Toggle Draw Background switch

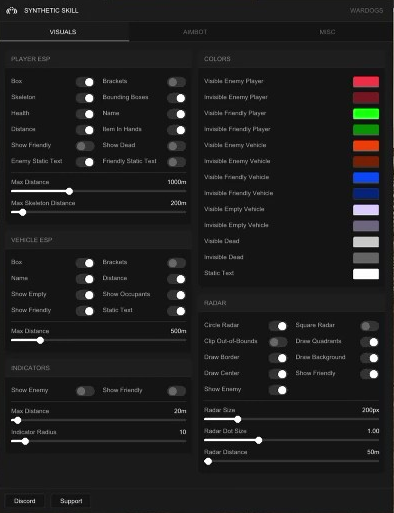coord(369,358)
